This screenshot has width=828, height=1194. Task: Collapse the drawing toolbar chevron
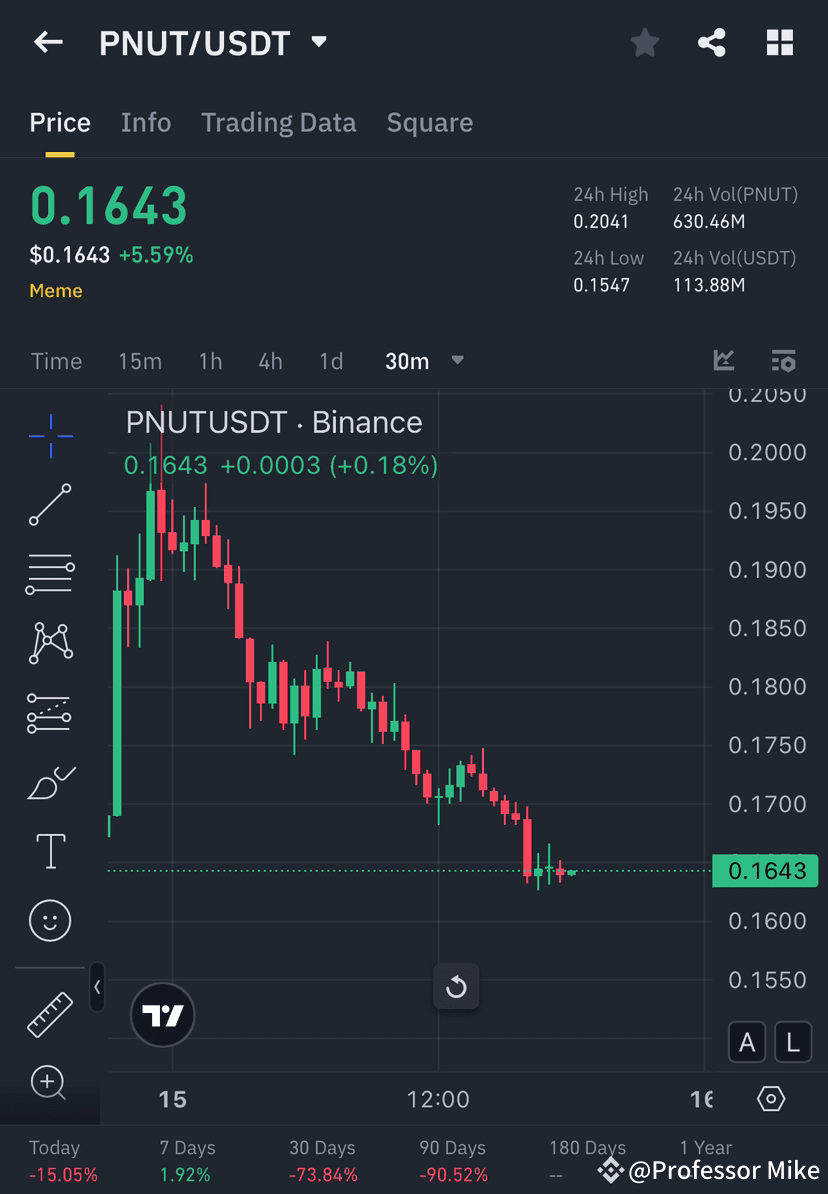click(x=97, y=988)
